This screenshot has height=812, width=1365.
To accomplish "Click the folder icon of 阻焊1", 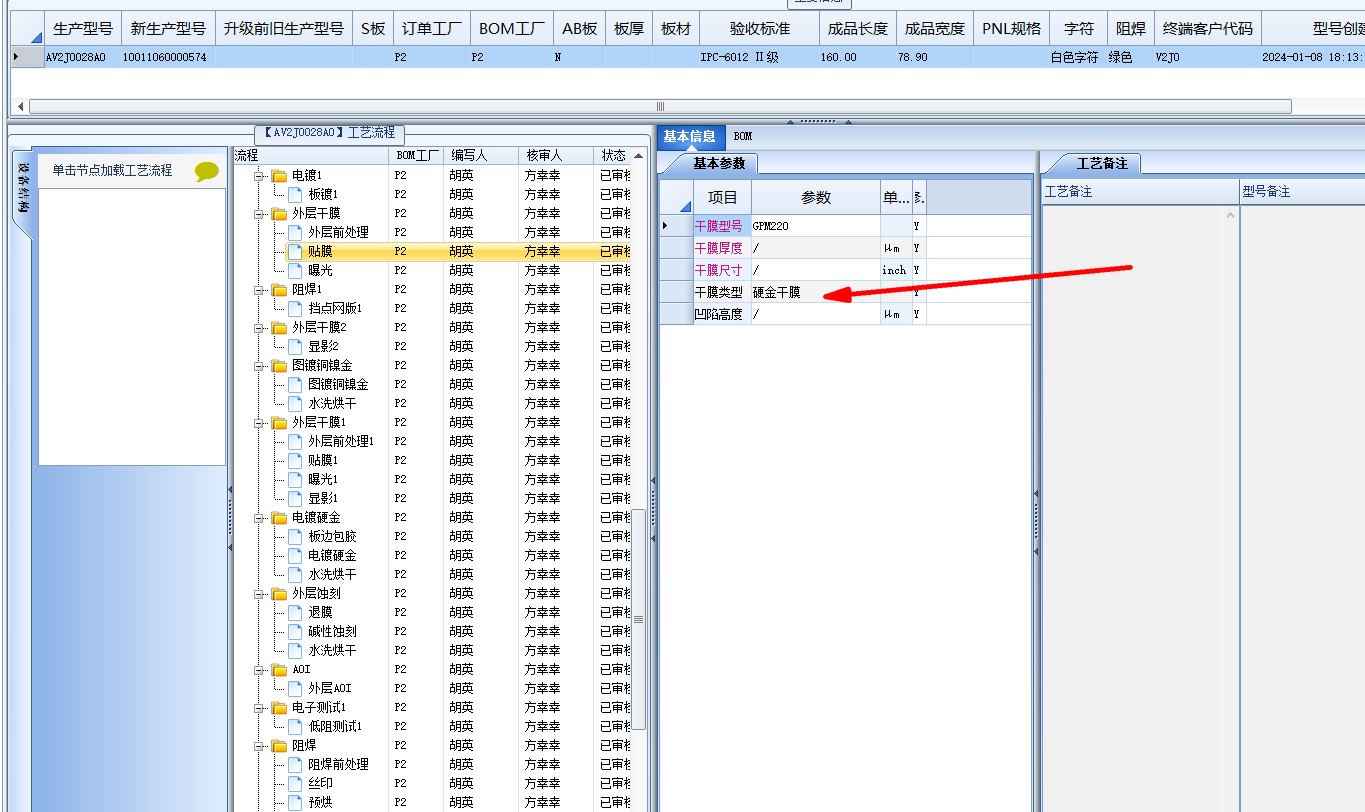I will click(279, 289).
